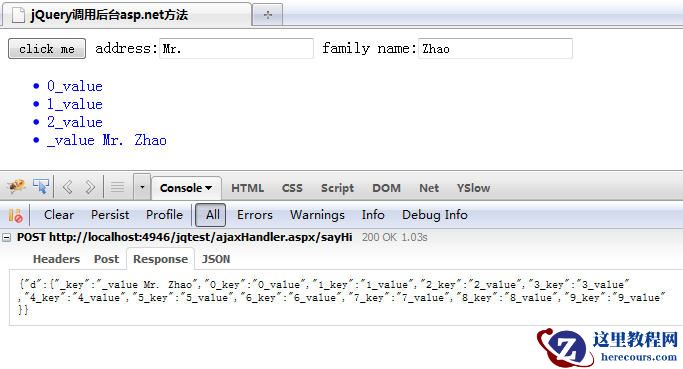The width and height of the screenshot is (683, 369).
Task: Open the Net panel
Action: pyautogui.click(x=429, y=188)
